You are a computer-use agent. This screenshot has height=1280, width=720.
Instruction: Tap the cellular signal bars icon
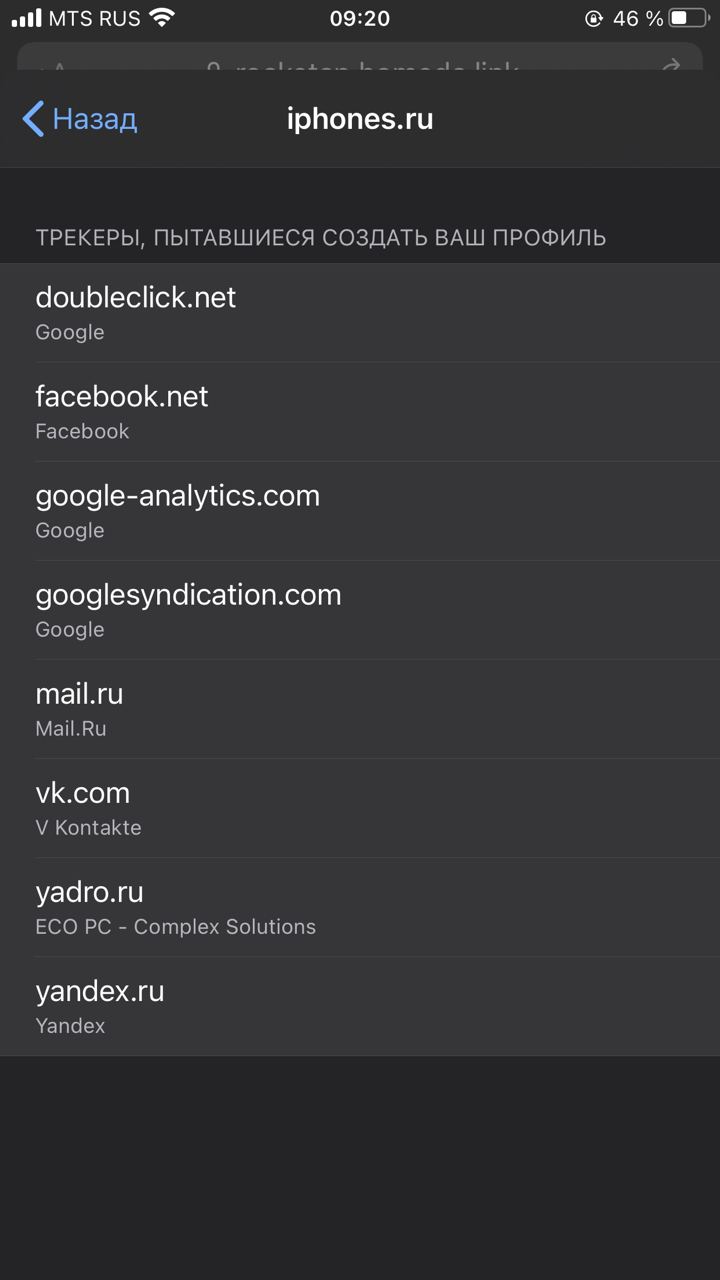coord(27,19)
